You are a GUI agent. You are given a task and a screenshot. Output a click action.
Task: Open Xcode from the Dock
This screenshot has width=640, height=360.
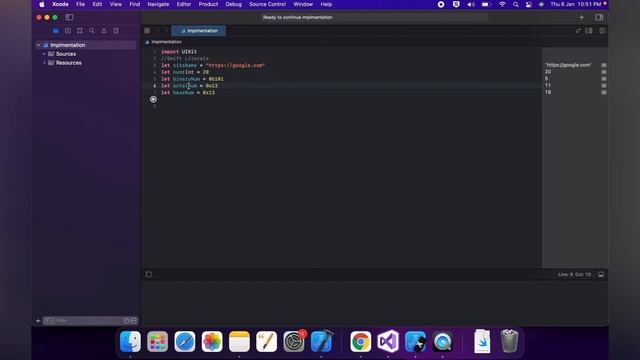pos(322,341)
